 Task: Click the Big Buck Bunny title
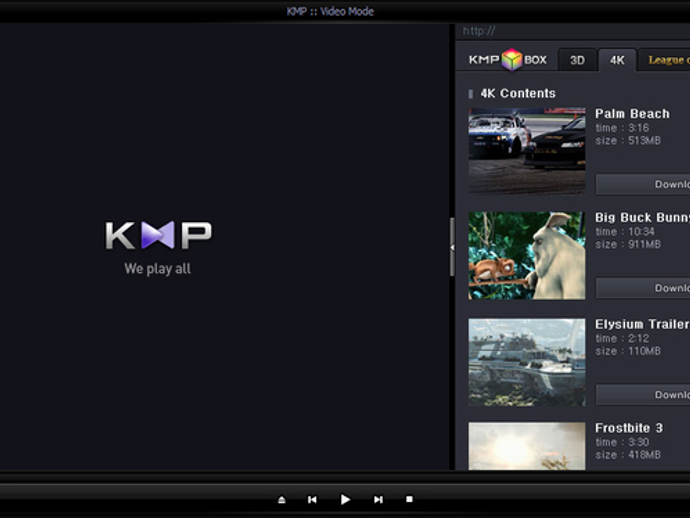(642, 217)
